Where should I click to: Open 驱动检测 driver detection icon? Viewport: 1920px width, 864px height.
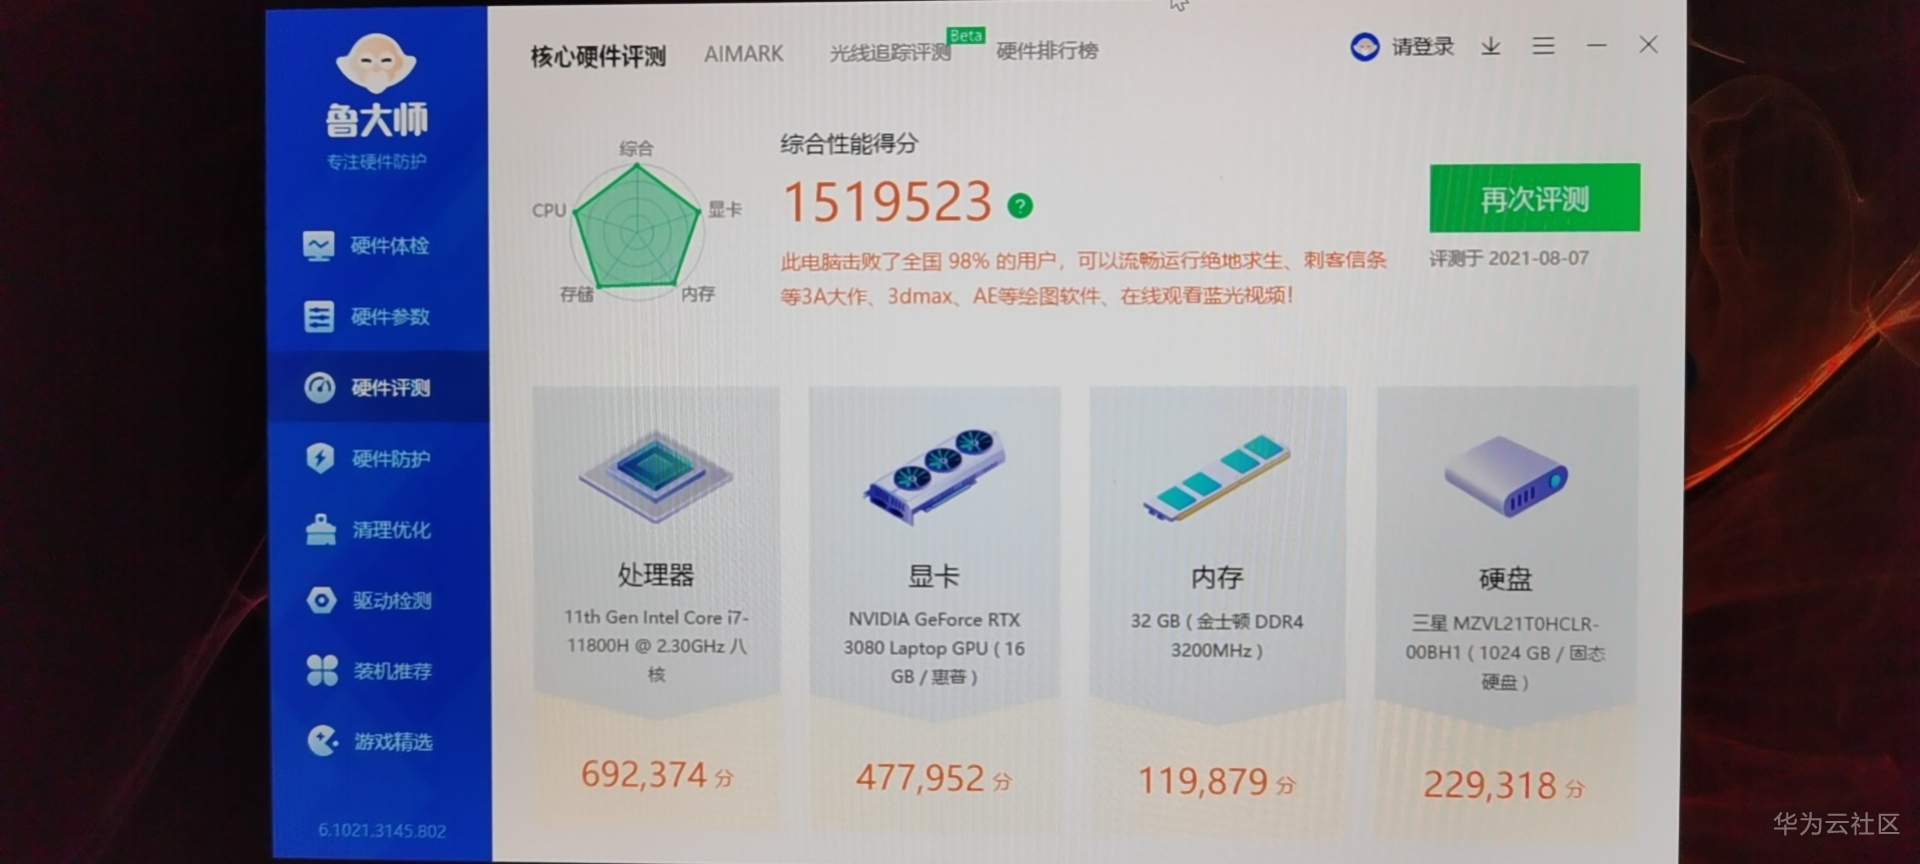click(x=321, y=600)
